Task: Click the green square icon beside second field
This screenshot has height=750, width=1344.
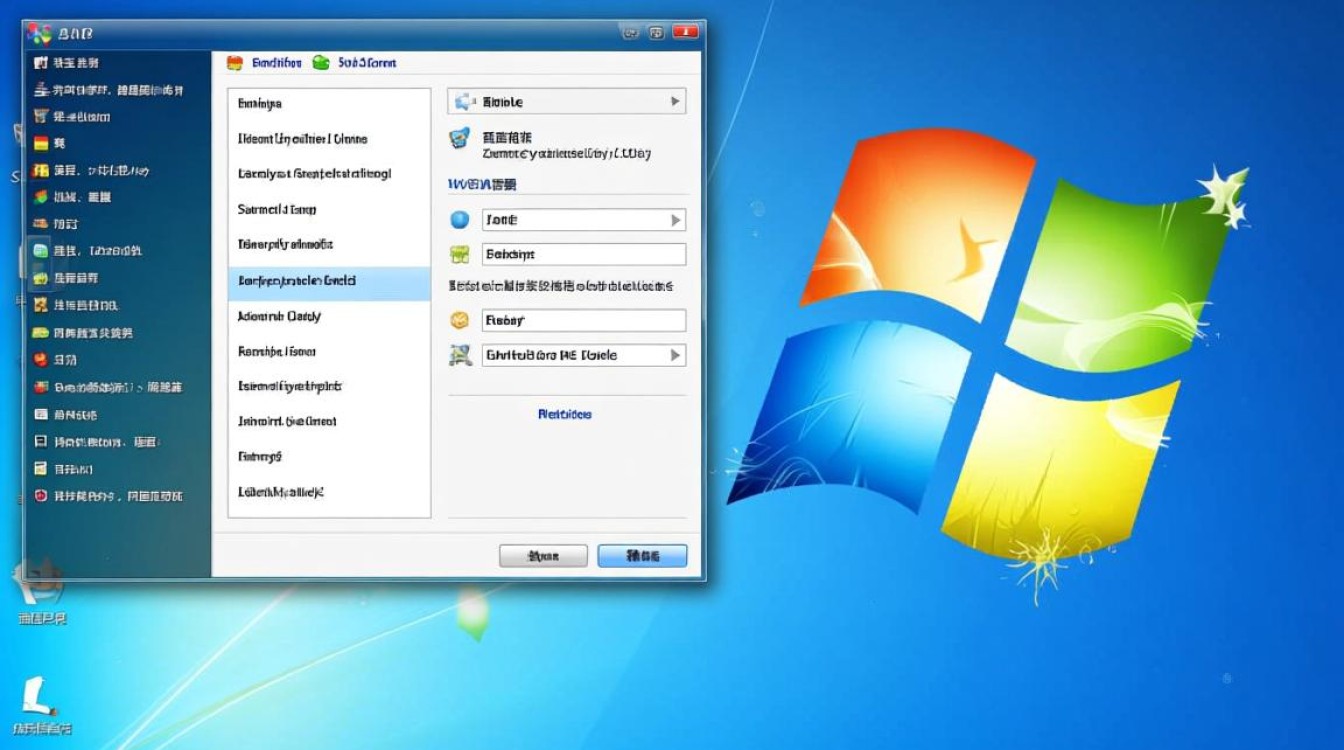Action: pyautogui.click(x=460, y=254)
